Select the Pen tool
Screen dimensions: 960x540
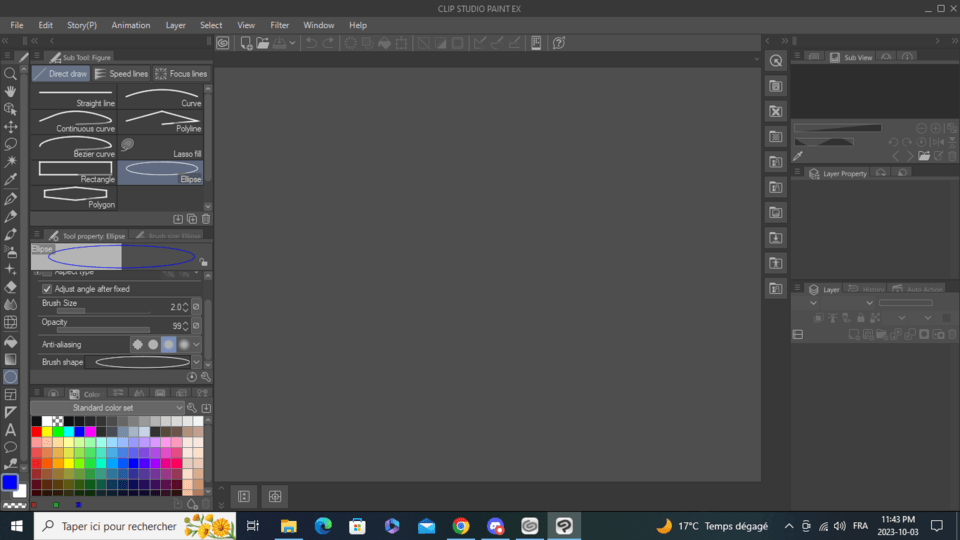(10, 198)
